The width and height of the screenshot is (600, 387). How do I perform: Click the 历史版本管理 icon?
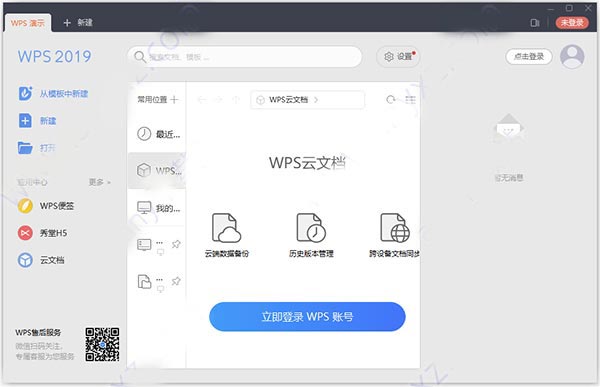[311, 228]
